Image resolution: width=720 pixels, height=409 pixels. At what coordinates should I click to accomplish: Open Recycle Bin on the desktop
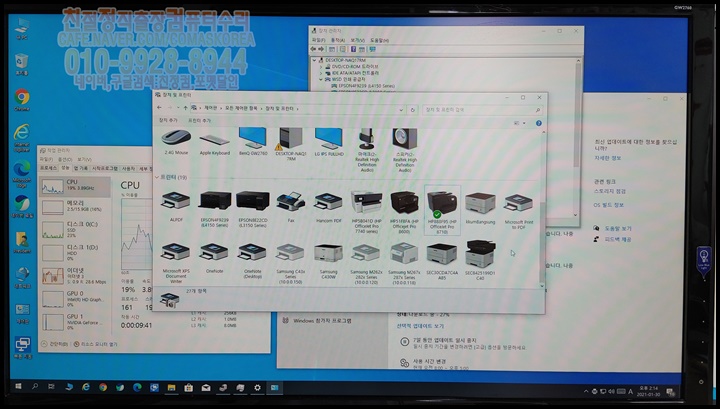tap(22, 64)
